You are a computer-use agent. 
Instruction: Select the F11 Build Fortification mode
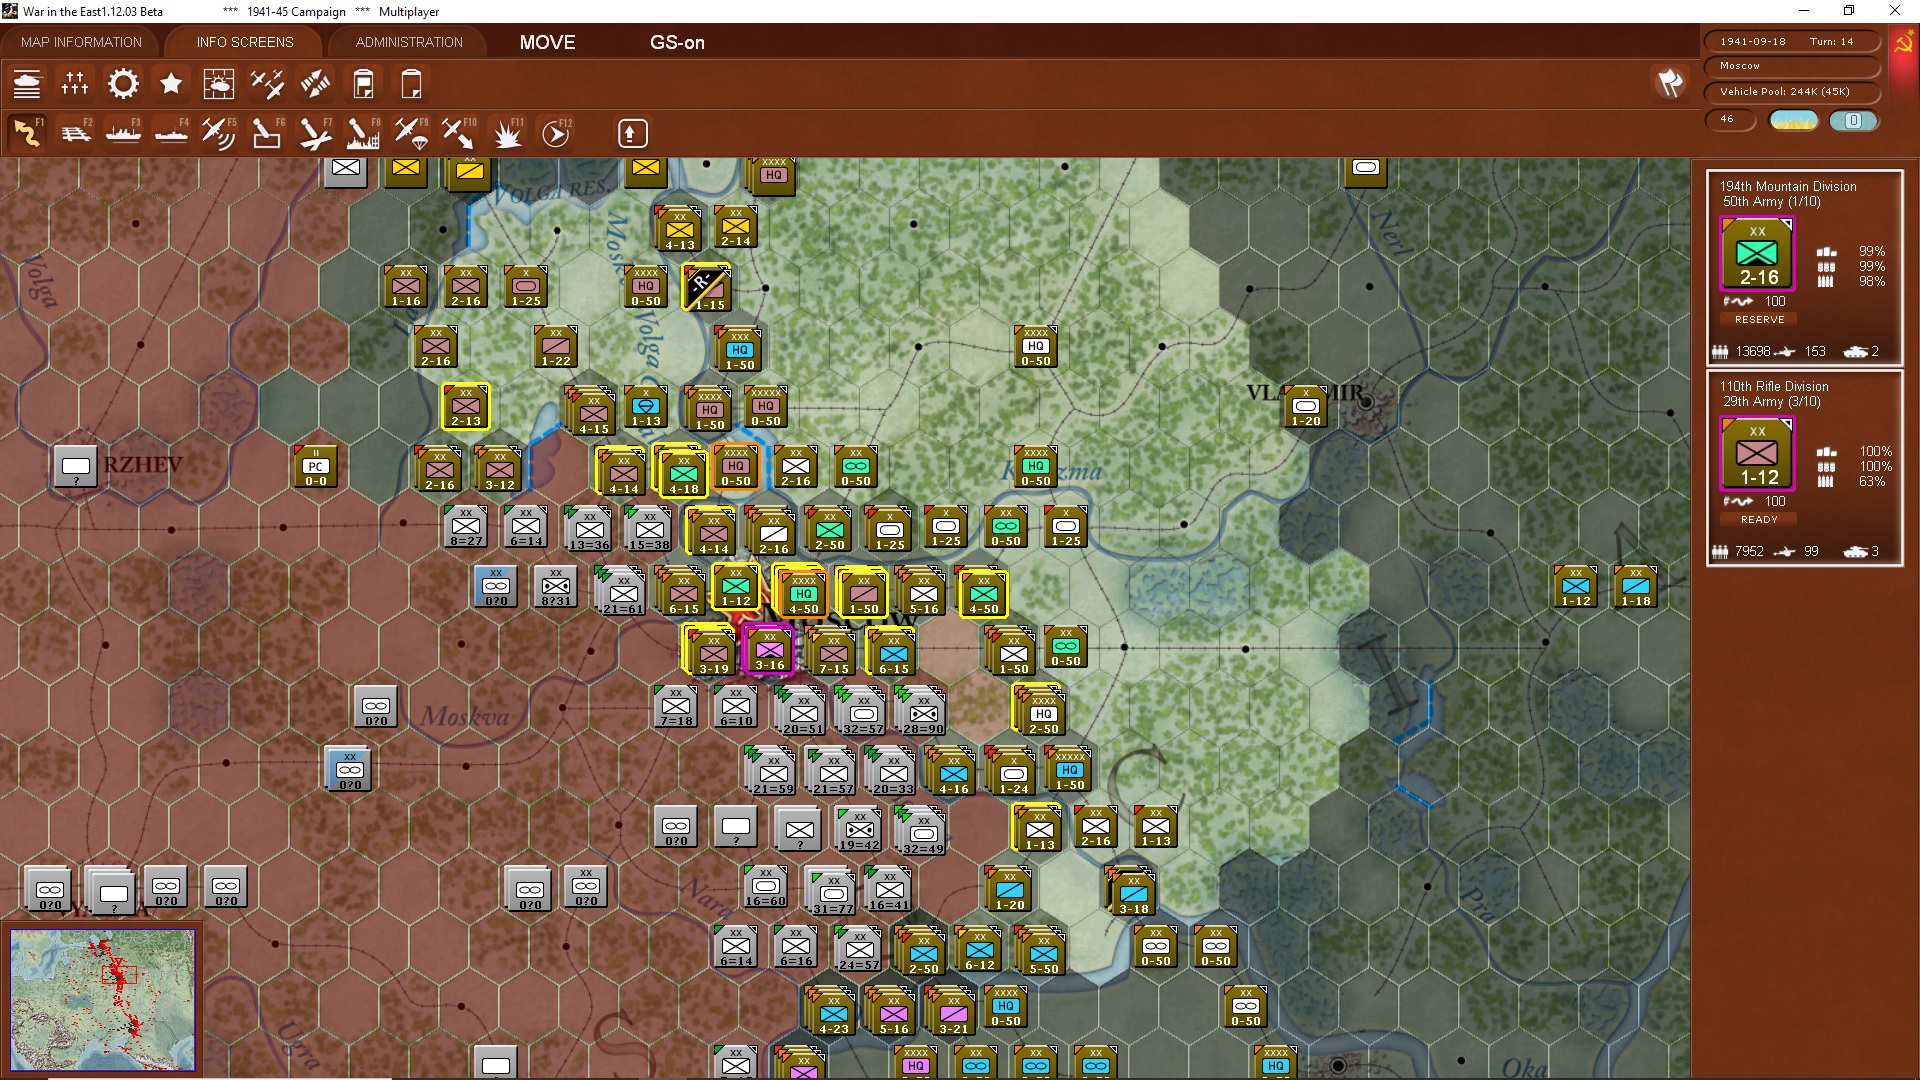pyautogui.click(x=507, y=133)
